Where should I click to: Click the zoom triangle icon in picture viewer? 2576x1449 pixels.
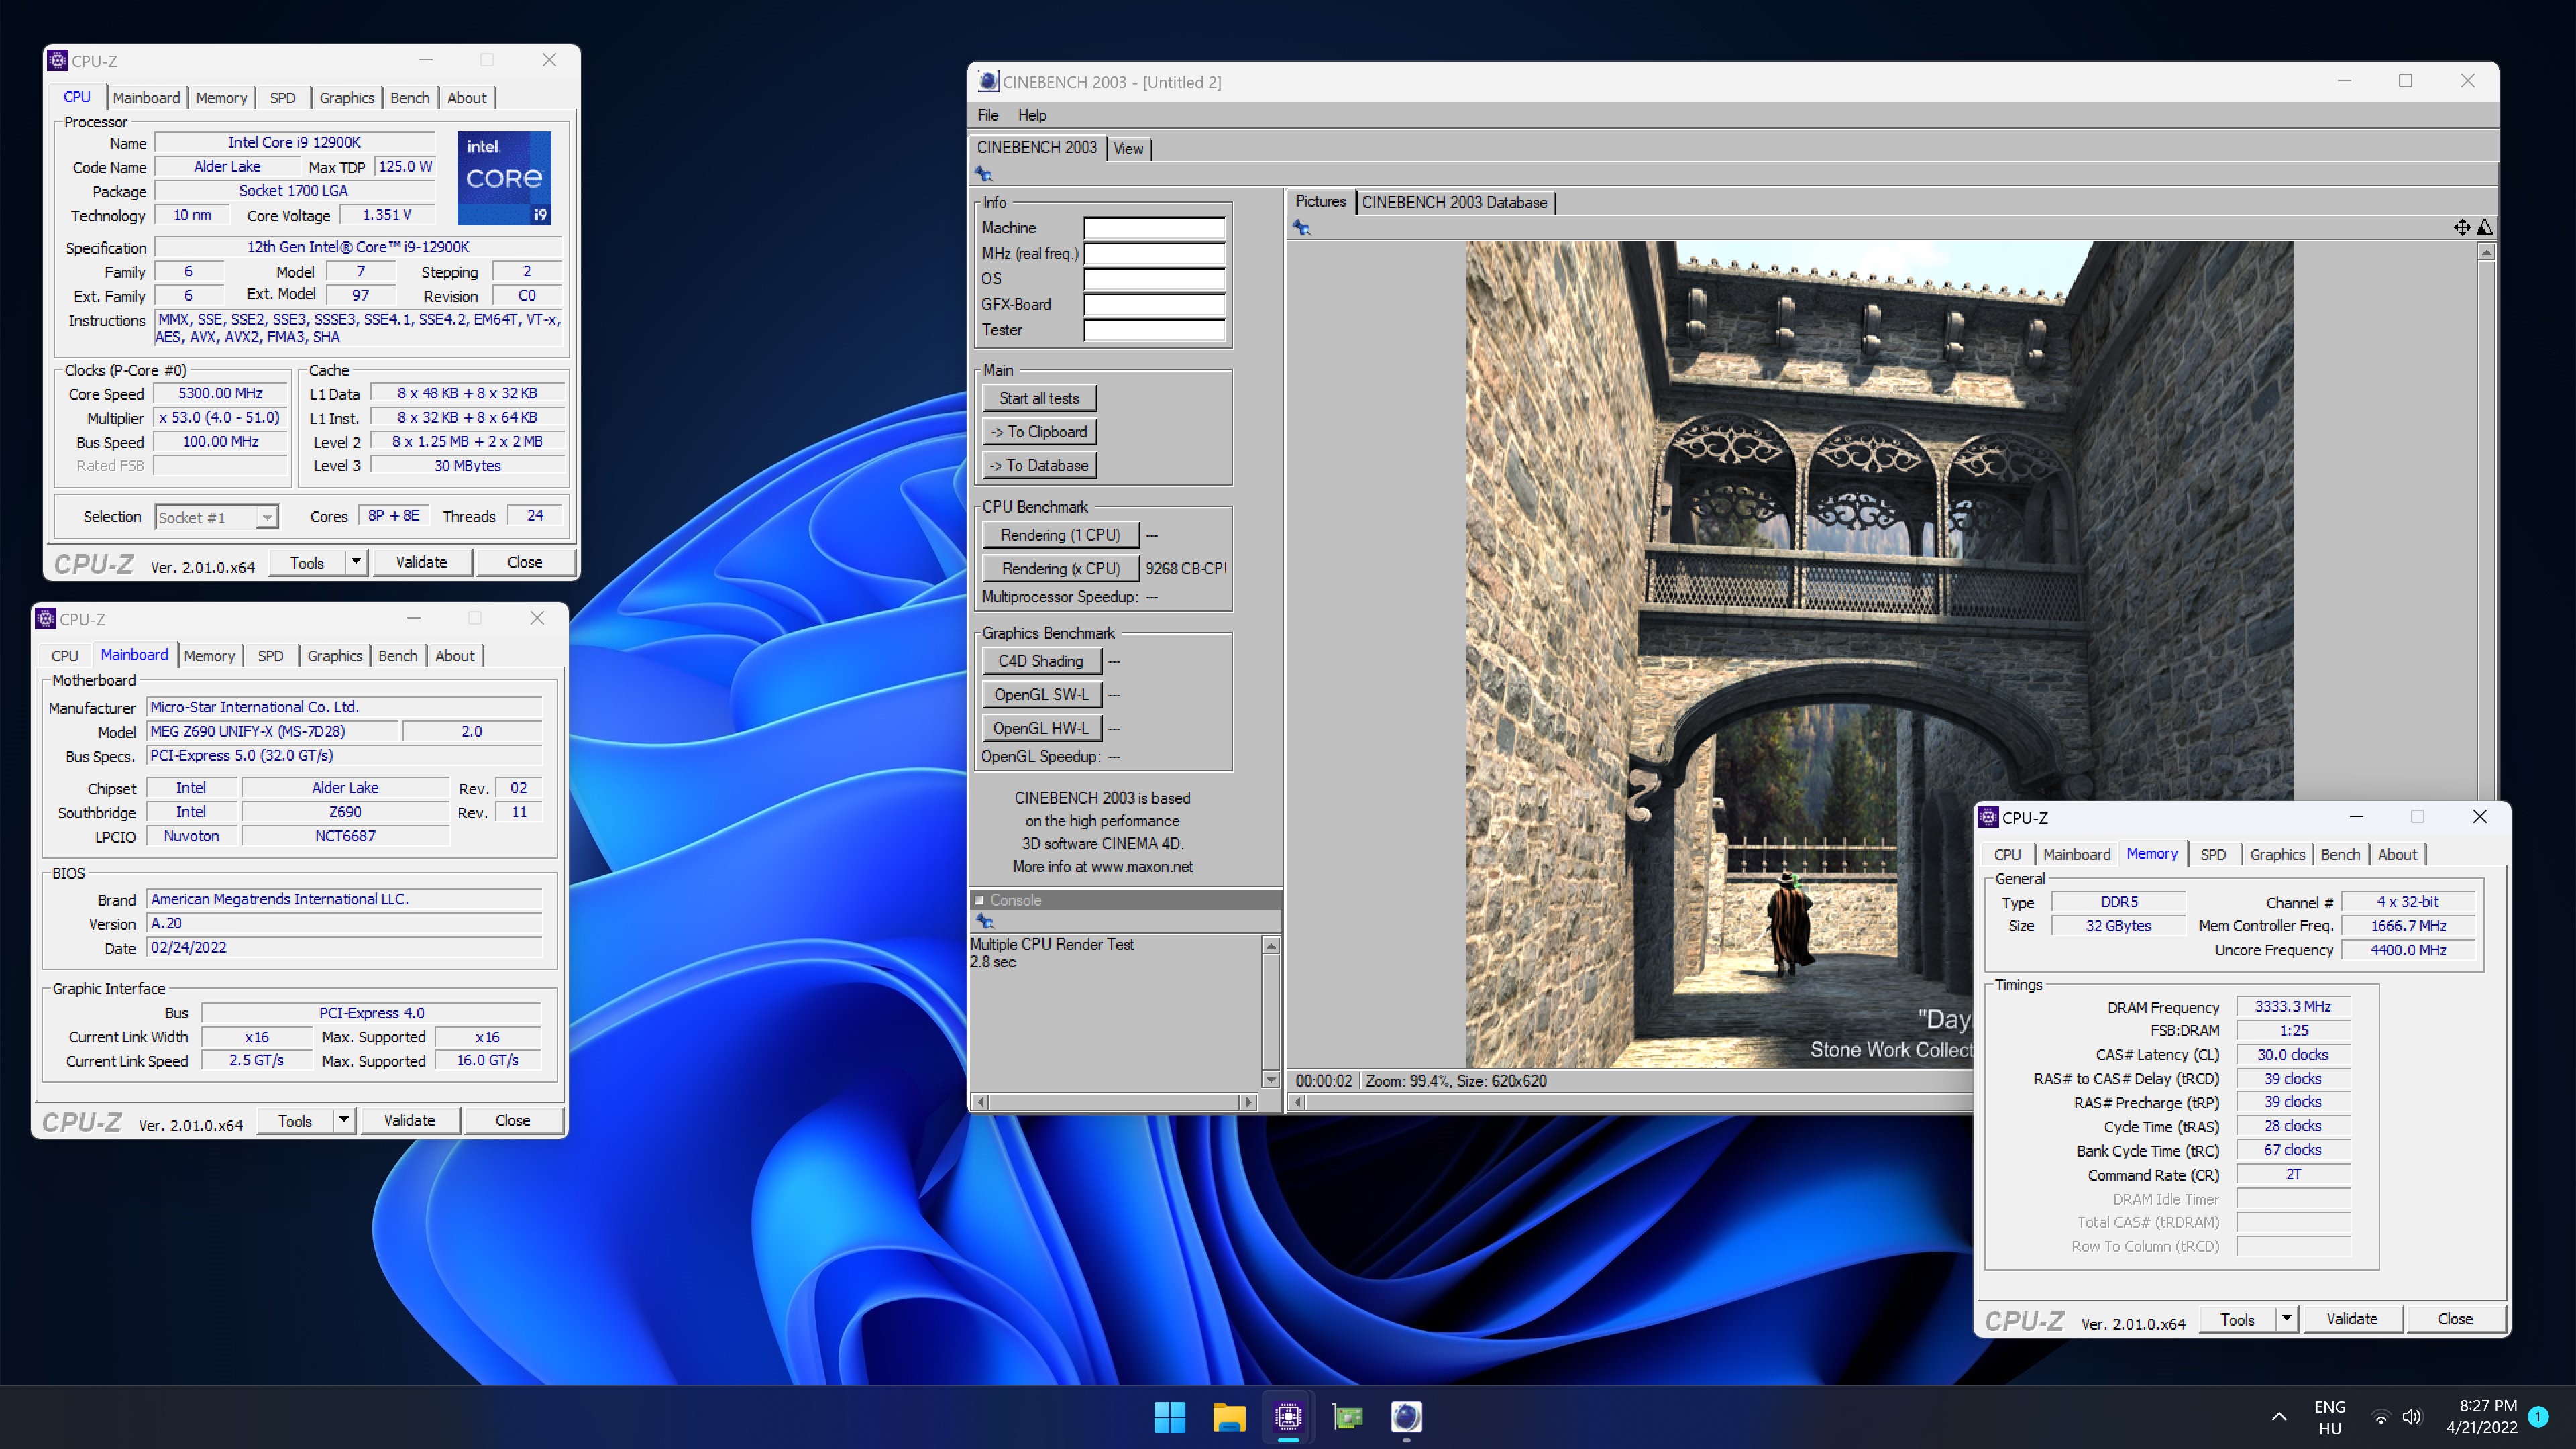pyautogui.click(x=2485, y=228)
